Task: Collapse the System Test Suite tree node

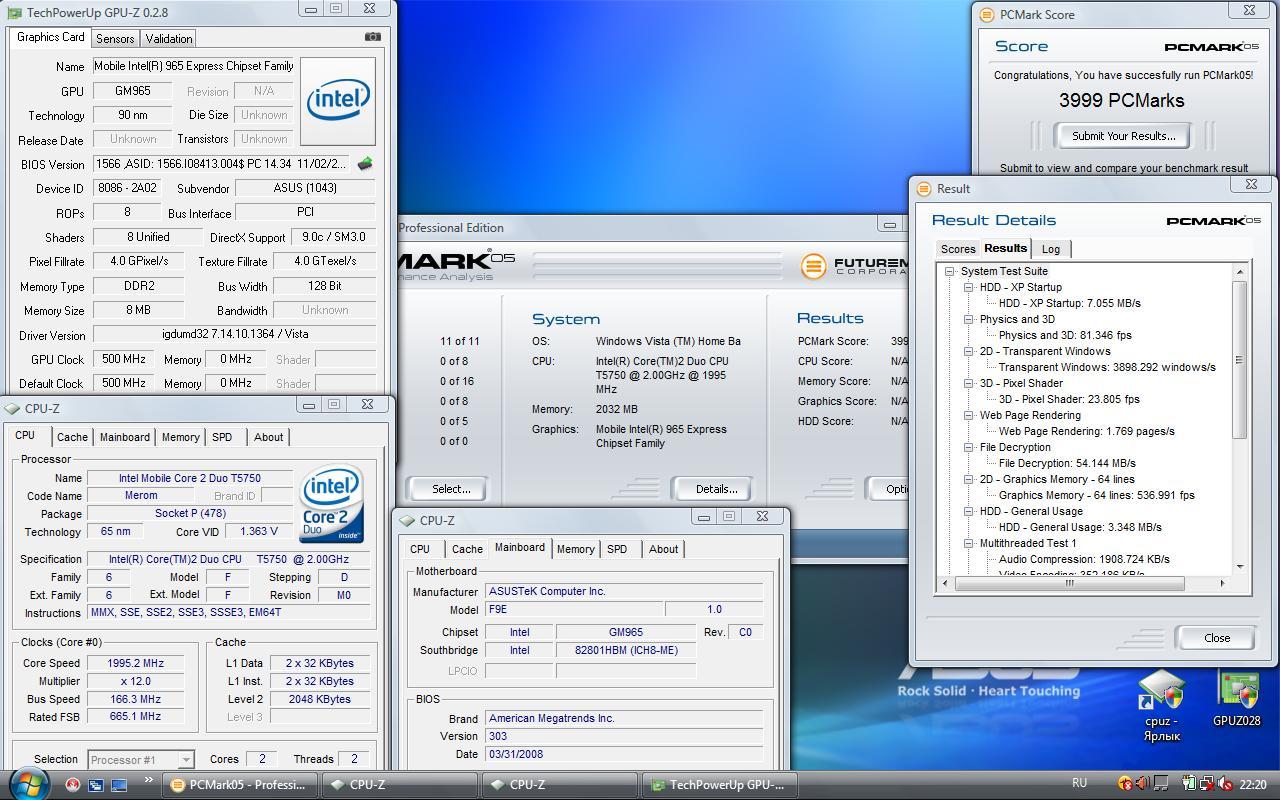Action: click(949, 271)
